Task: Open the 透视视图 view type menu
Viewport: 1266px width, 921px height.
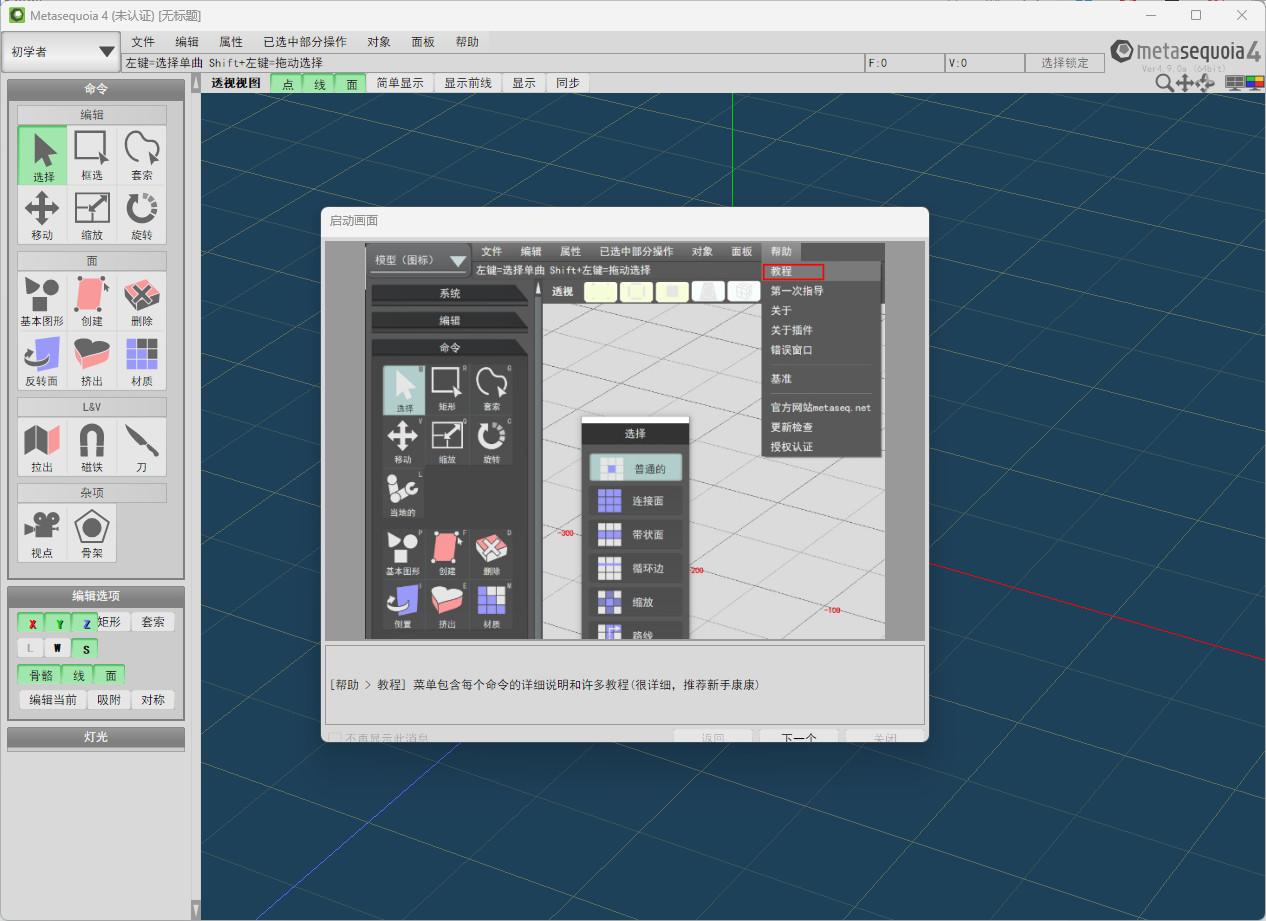Action: click(x=236, y=83)
